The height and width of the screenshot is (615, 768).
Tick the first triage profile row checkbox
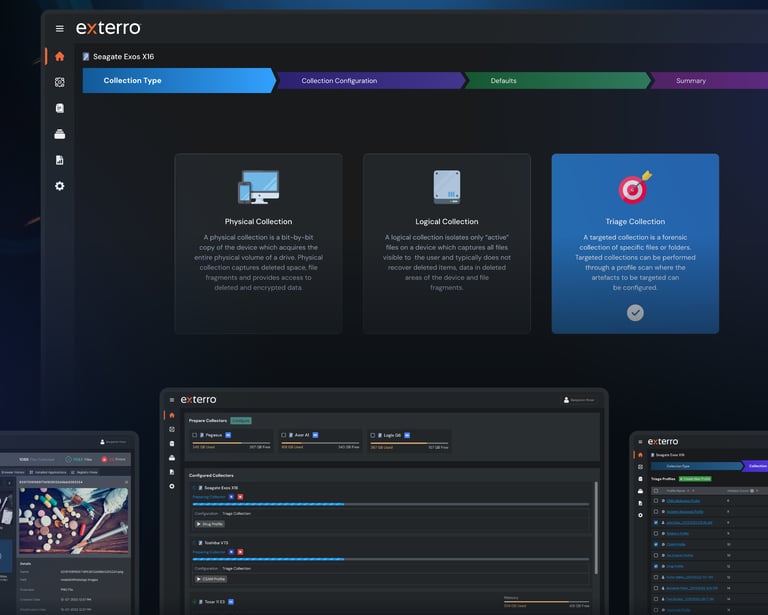pos(656,501)
